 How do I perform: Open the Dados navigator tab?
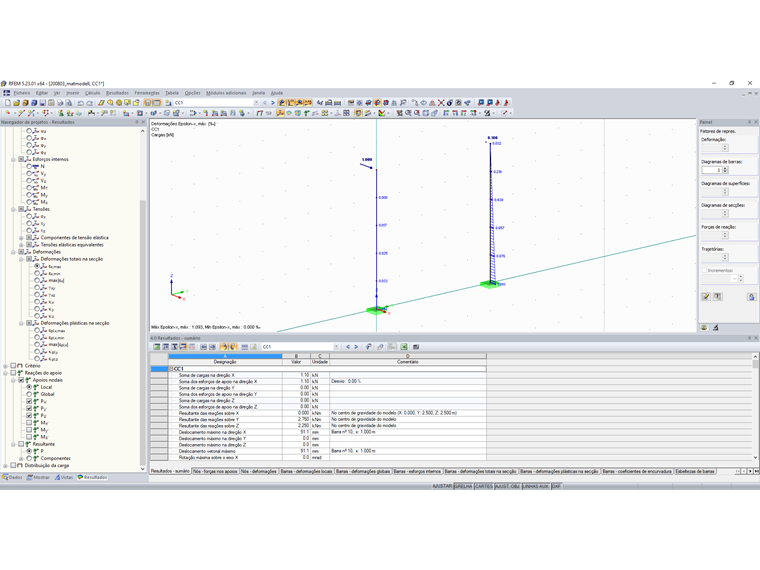pyautogui.click(x=12, y=477)
